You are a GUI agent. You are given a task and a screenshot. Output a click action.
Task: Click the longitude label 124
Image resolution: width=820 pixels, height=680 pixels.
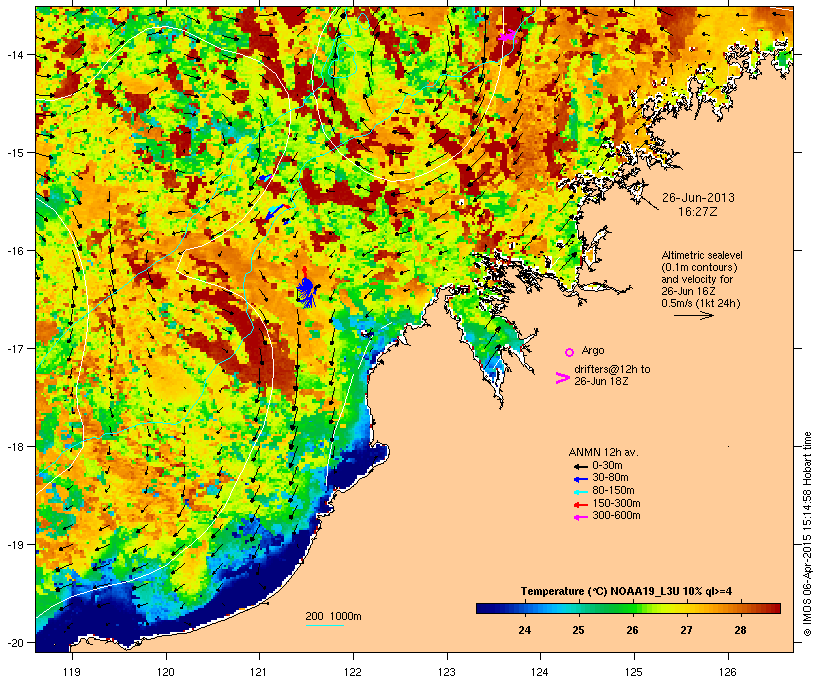coord(540,672)
